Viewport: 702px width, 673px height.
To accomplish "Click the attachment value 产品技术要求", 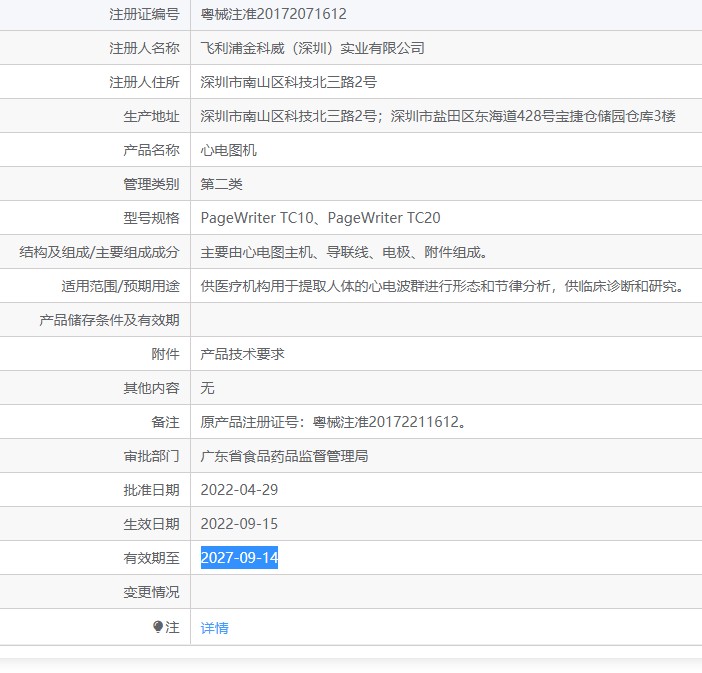I will [243, 354].
